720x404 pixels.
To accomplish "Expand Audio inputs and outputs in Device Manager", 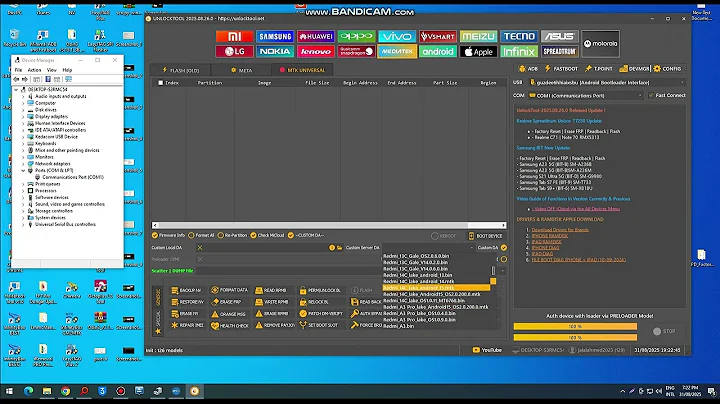I will tap(23, 96).
